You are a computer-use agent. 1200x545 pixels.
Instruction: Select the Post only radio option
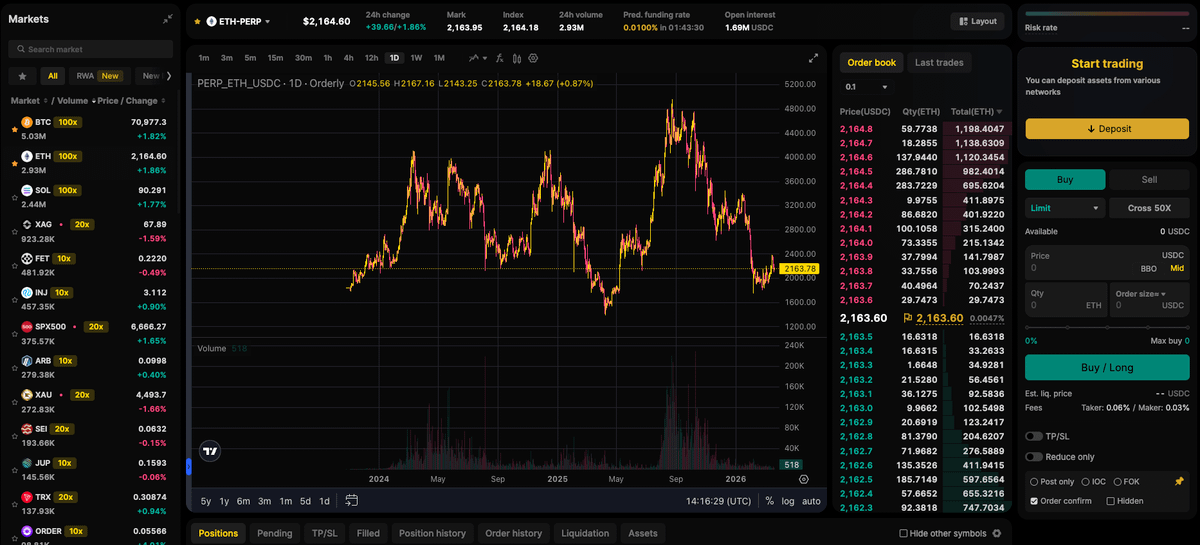(x=1034, y=482)
